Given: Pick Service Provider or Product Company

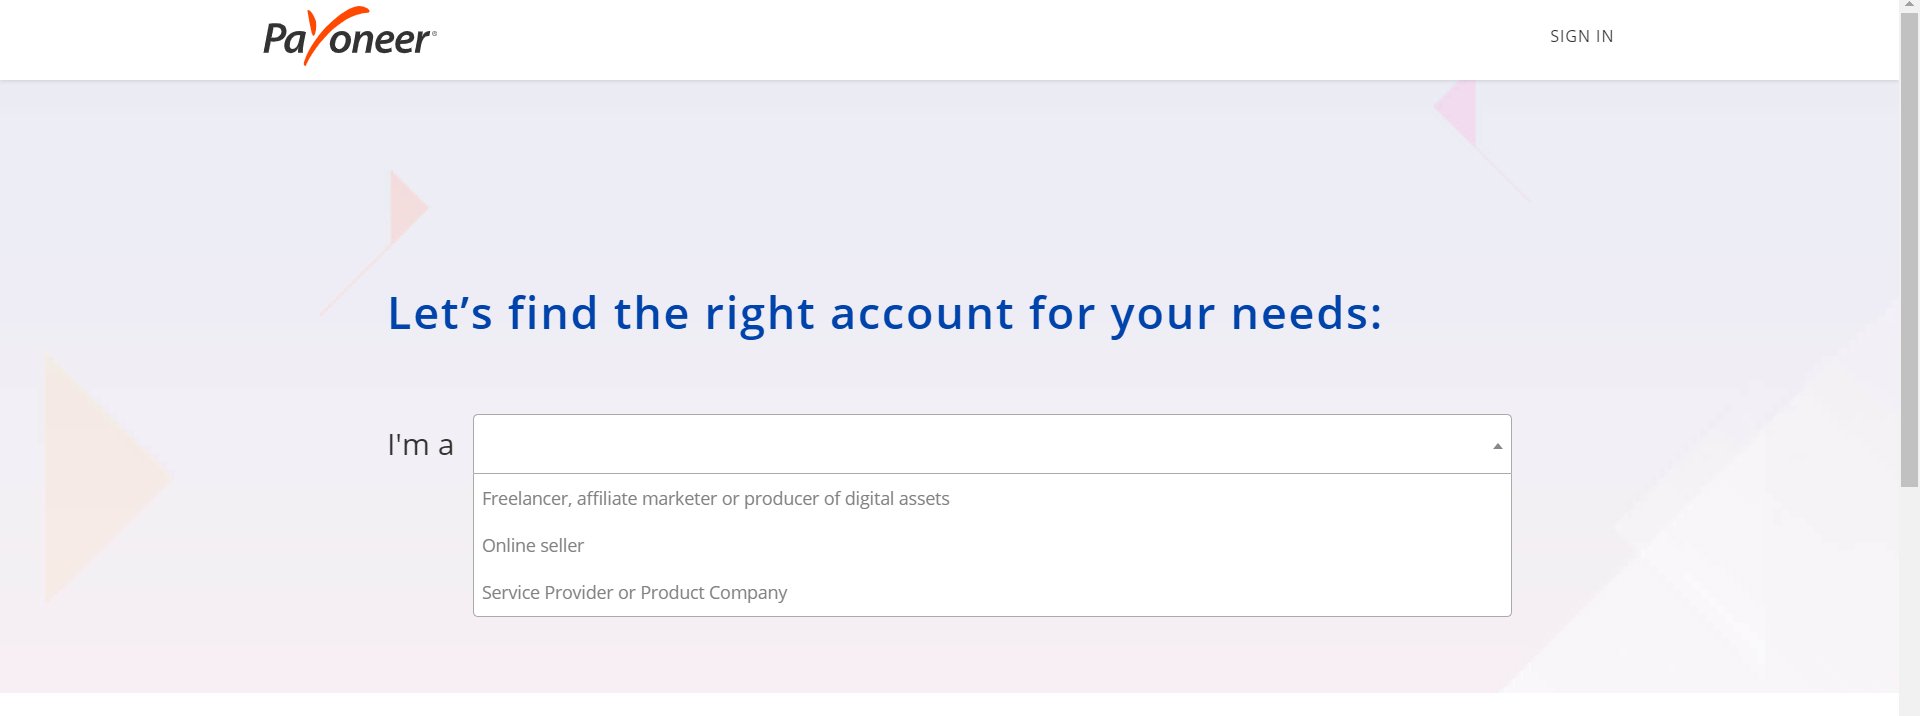Looking at the screenshot, I should [x=634, y=593].
